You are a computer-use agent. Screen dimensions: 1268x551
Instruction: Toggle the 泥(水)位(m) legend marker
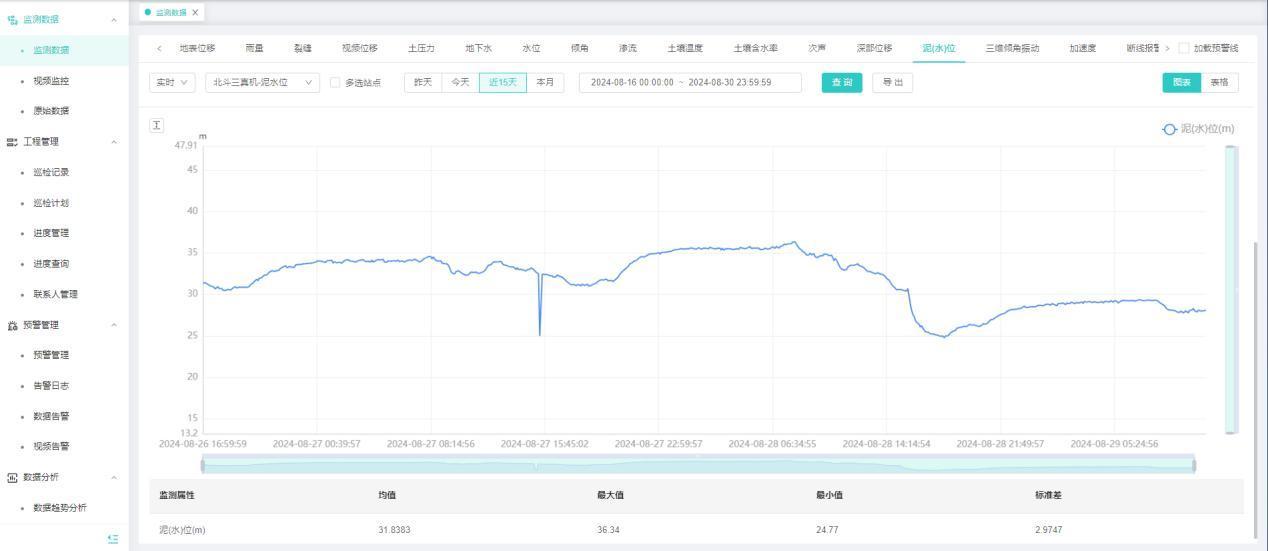click(x=1169, y=129)
